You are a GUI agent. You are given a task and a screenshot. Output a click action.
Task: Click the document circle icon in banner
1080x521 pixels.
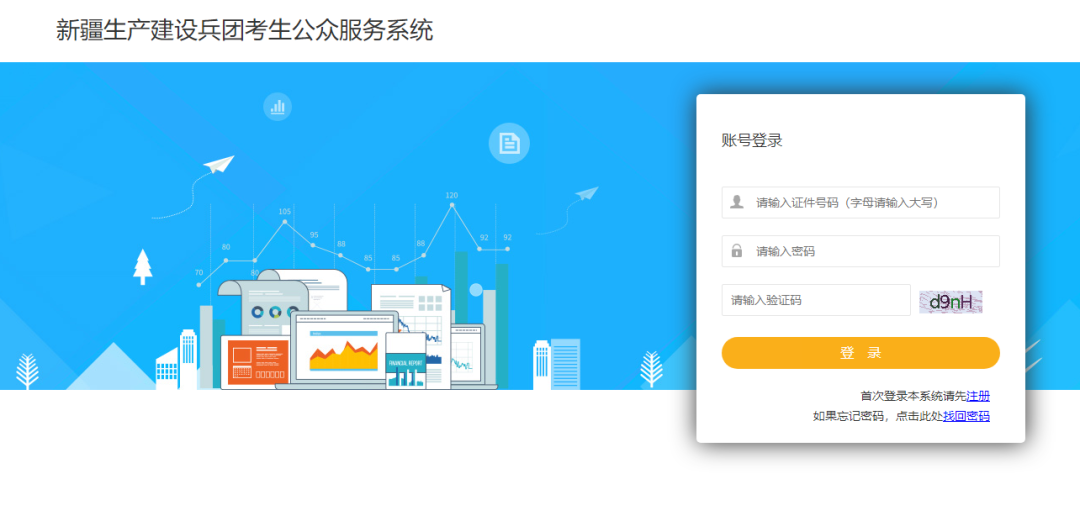[509, 143]
